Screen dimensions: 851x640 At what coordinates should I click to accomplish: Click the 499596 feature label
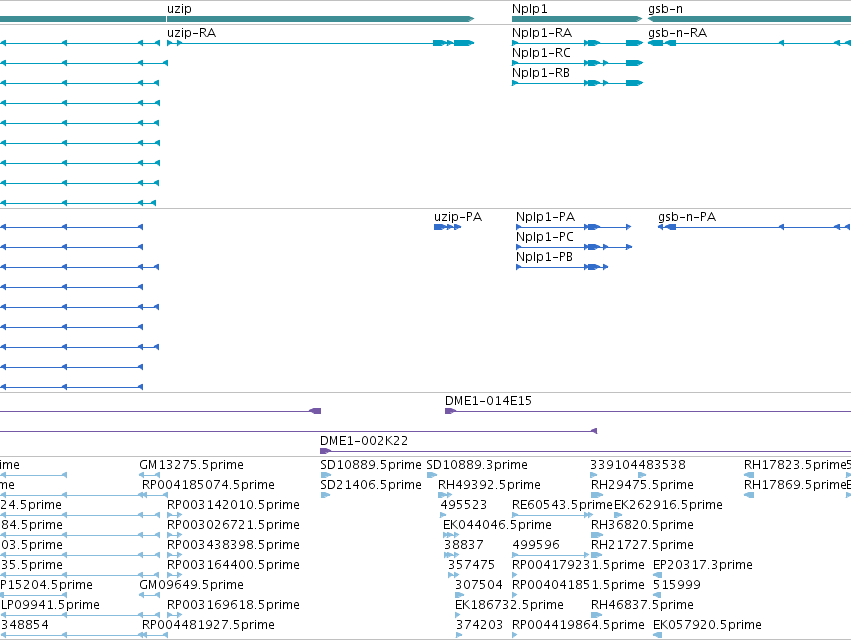(536, 544)
